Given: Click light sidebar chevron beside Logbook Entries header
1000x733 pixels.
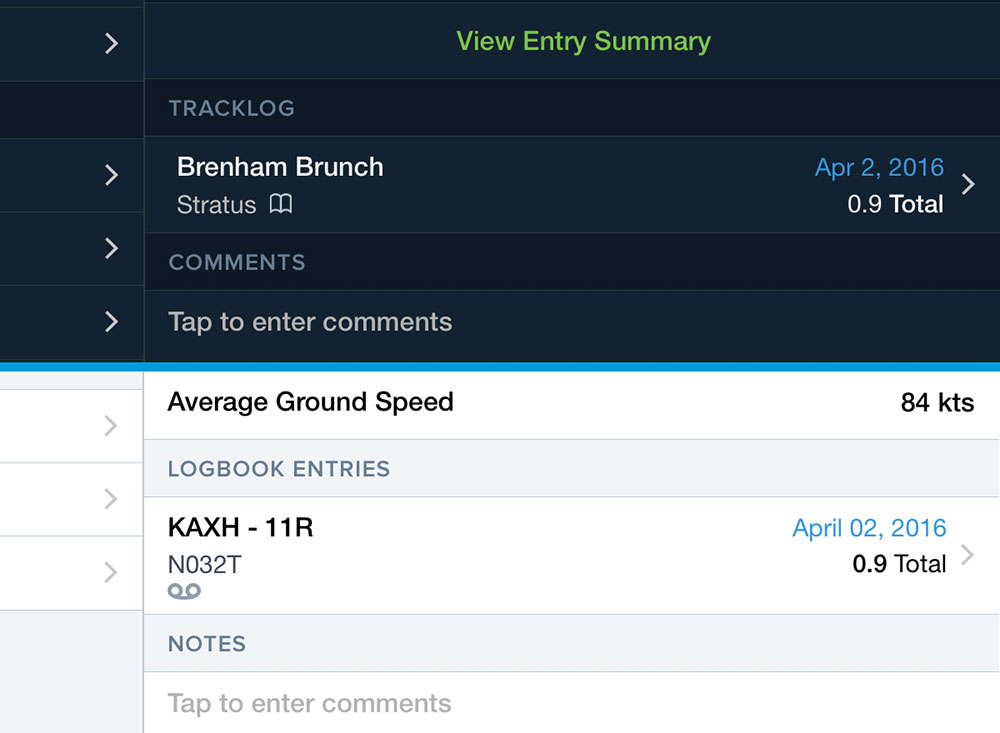Looking at the screenshot, I should pyautogui.click(x=111, y=498).
